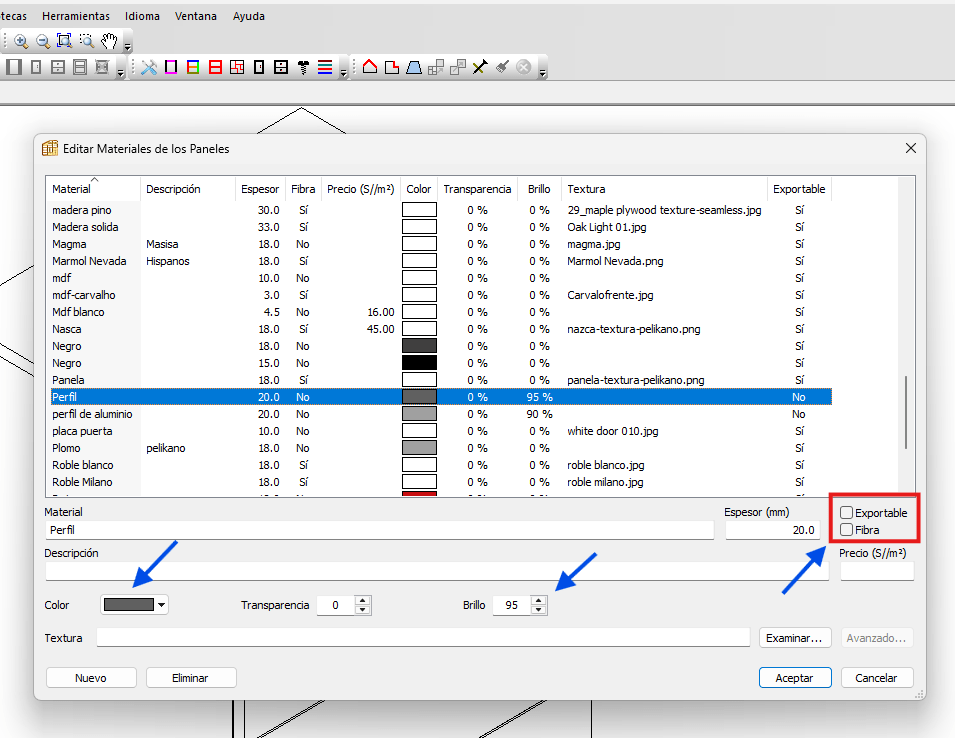Click the zoom out magnifier icon

click(x=43, y=41)
